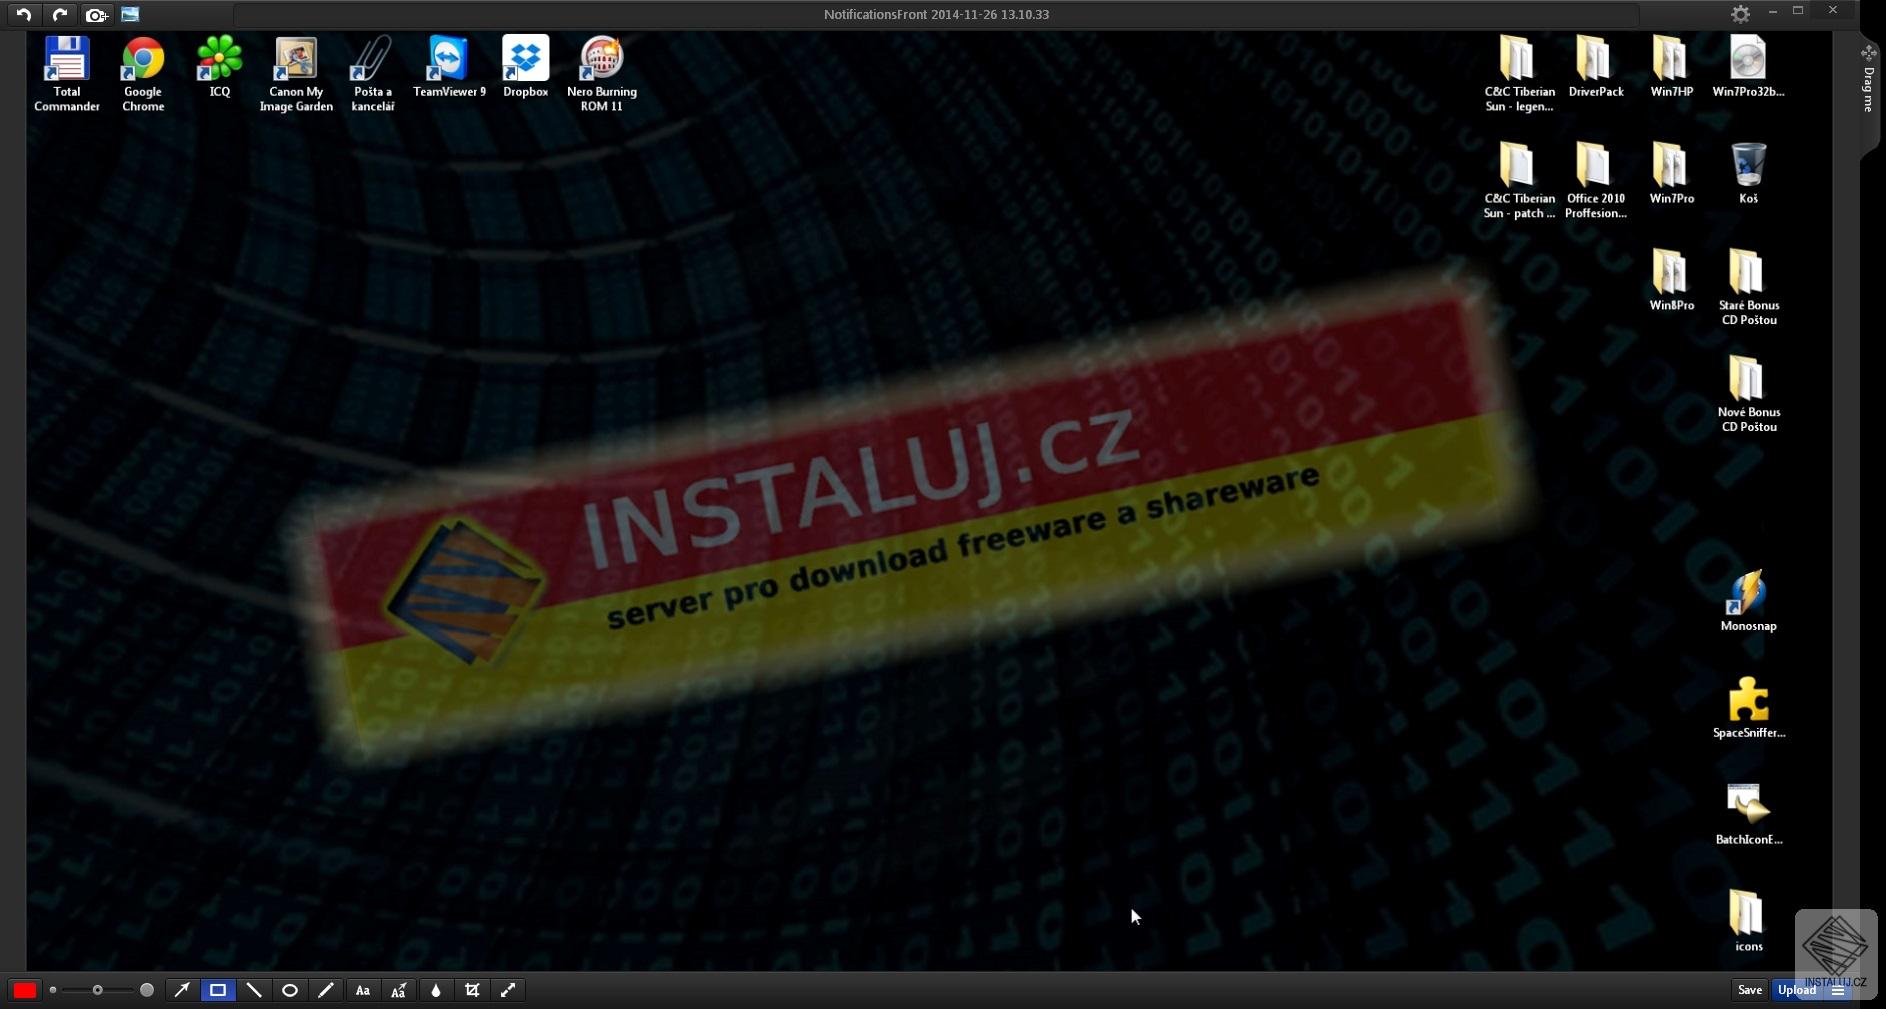Select the Rectangle tool
This screenshot has height=1009, width=1886.
(x=218, y=990)
